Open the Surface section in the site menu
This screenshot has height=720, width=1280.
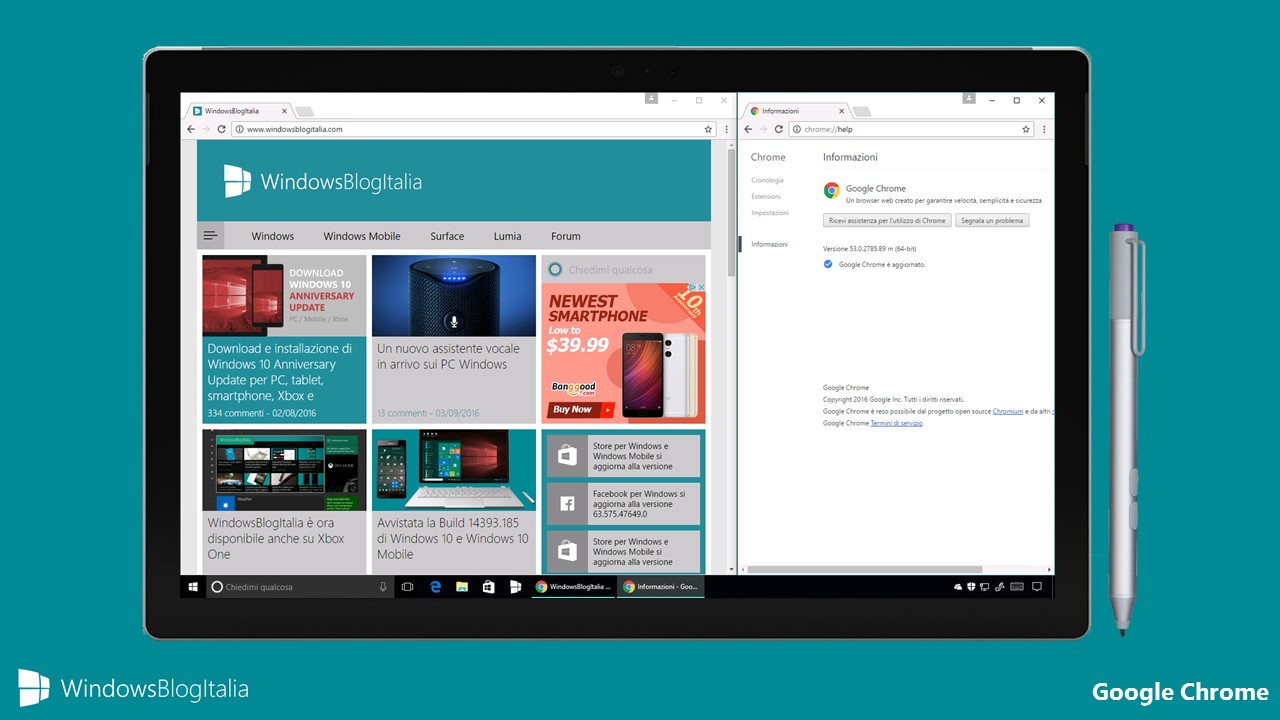[447, 236]
